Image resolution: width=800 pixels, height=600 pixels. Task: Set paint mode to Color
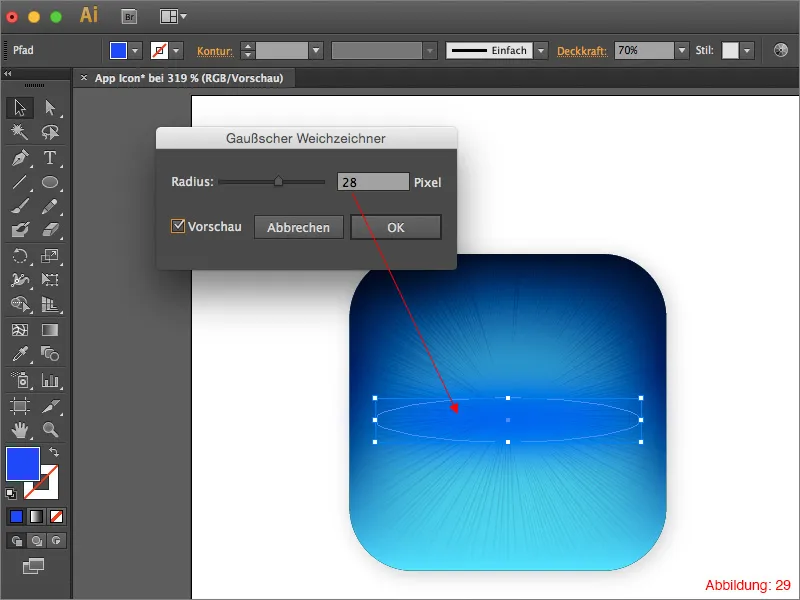pyautogui.click(x=16, y=516)
